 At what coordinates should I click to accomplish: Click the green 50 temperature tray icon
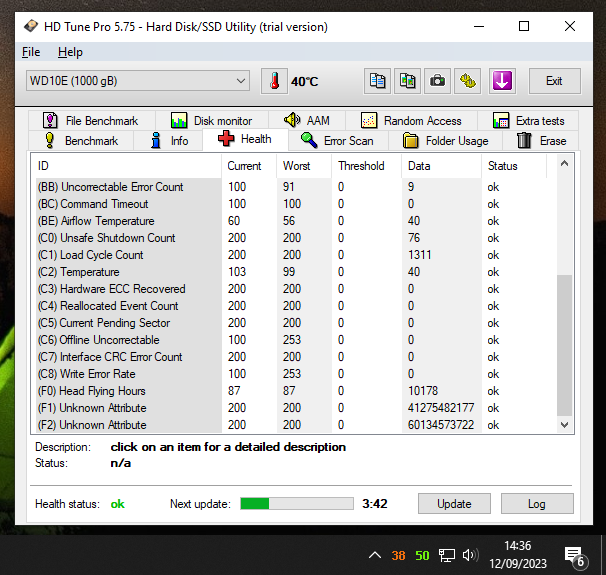(422, 556)
